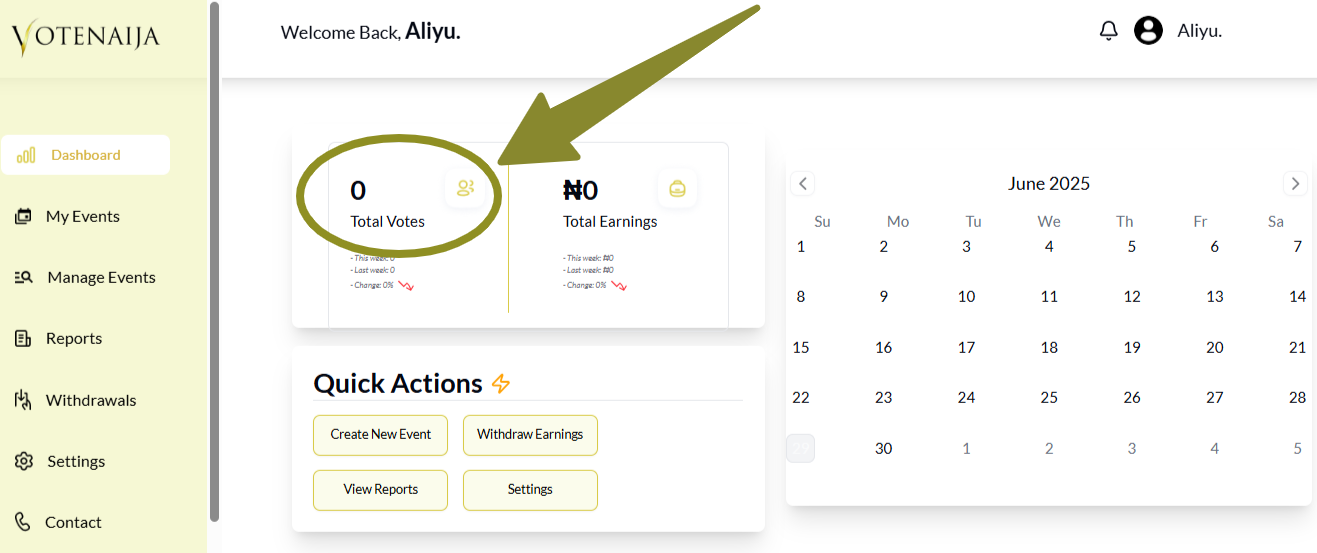Image resolution: width=1317 pixels, height=553 pixels.
Task: Open the user profile avatar icon
Action: (x=1148, y=31)
